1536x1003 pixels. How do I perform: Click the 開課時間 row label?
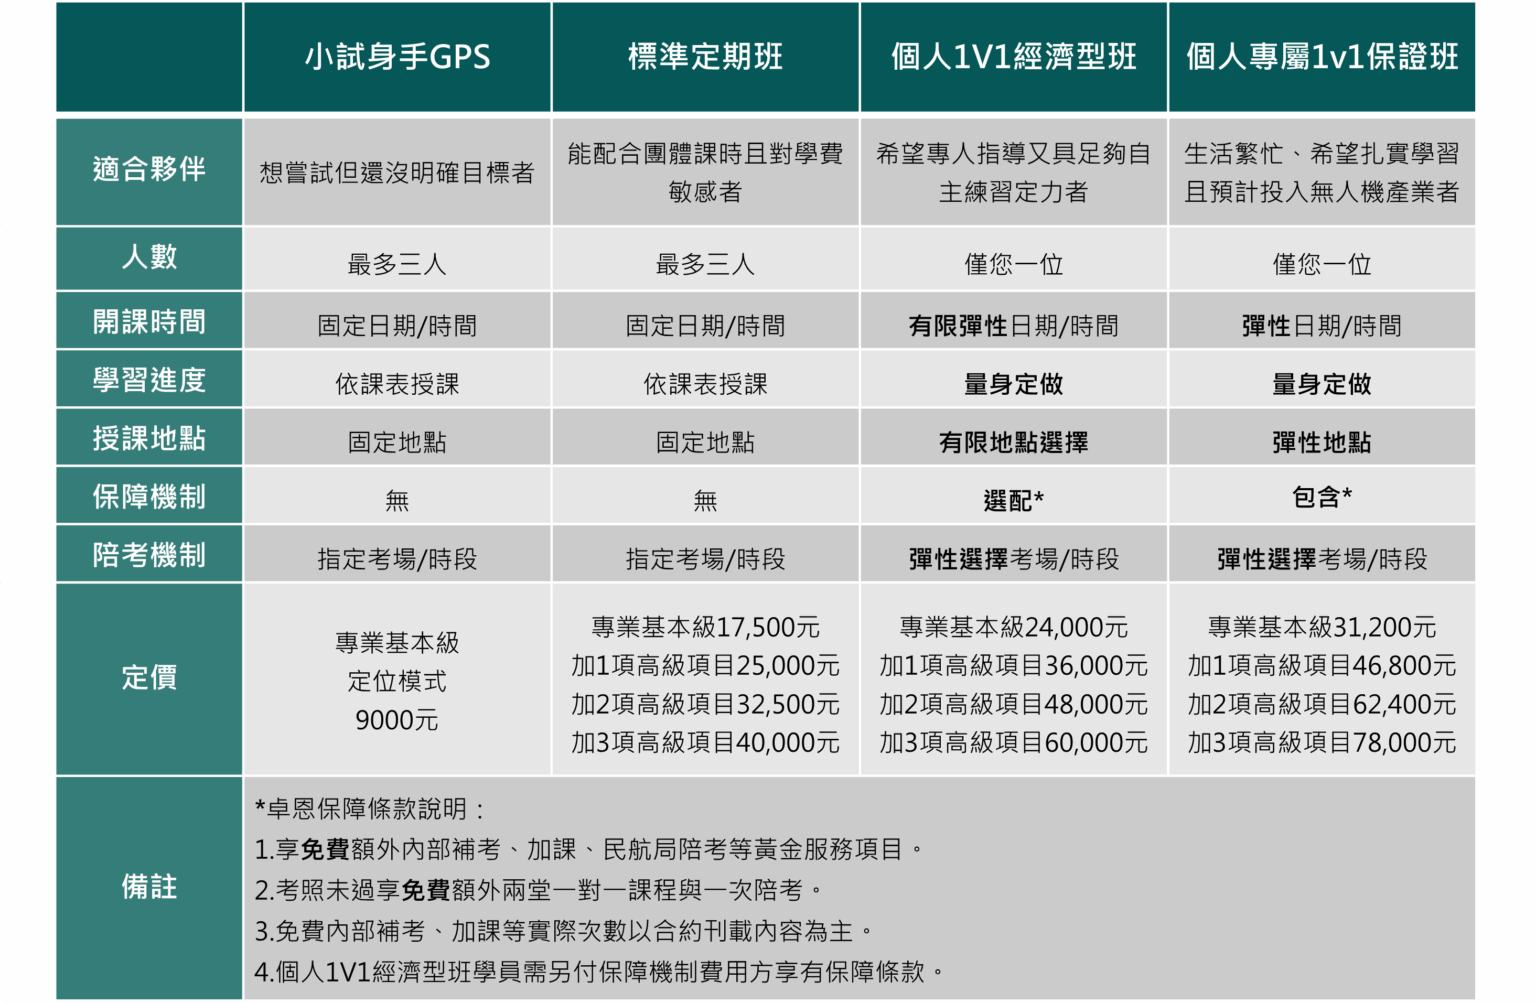pyautogui.click(x=149, y=322)
